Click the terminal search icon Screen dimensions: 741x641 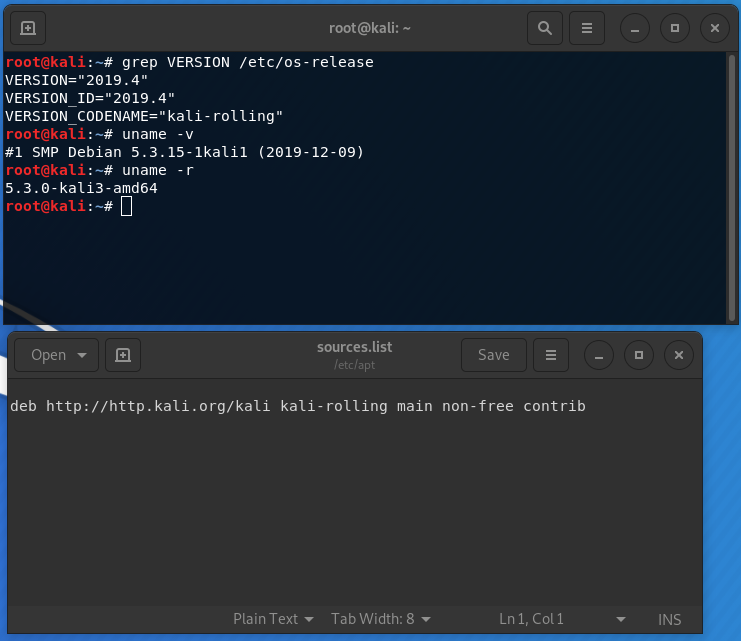click(545, 28)
